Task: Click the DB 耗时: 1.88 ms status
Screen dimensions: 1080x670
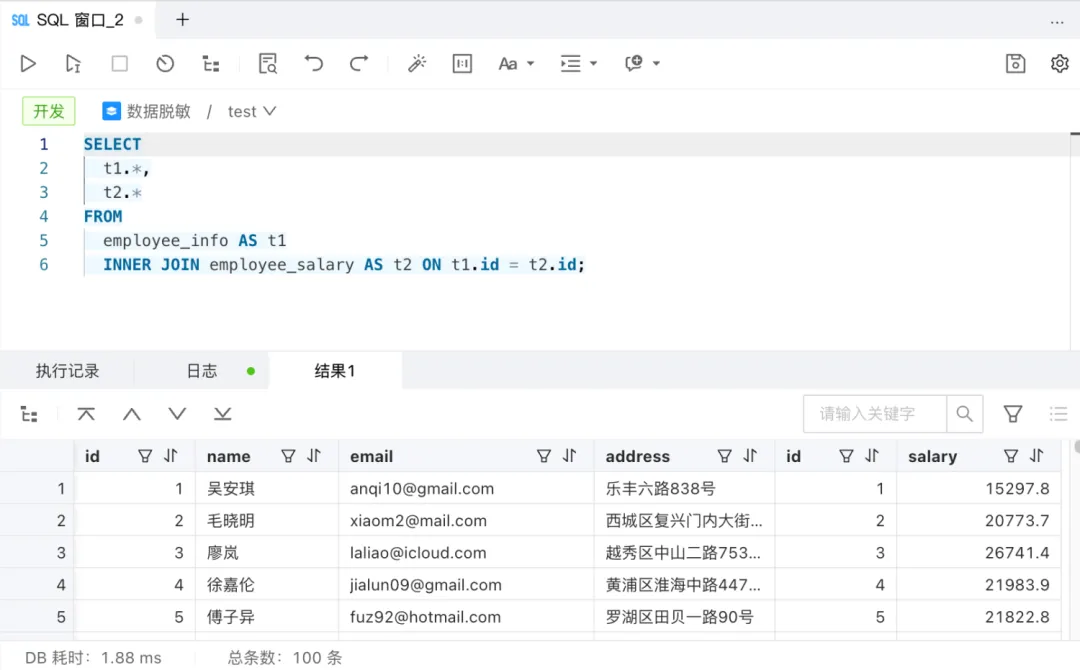Action: tap(93, 658)
